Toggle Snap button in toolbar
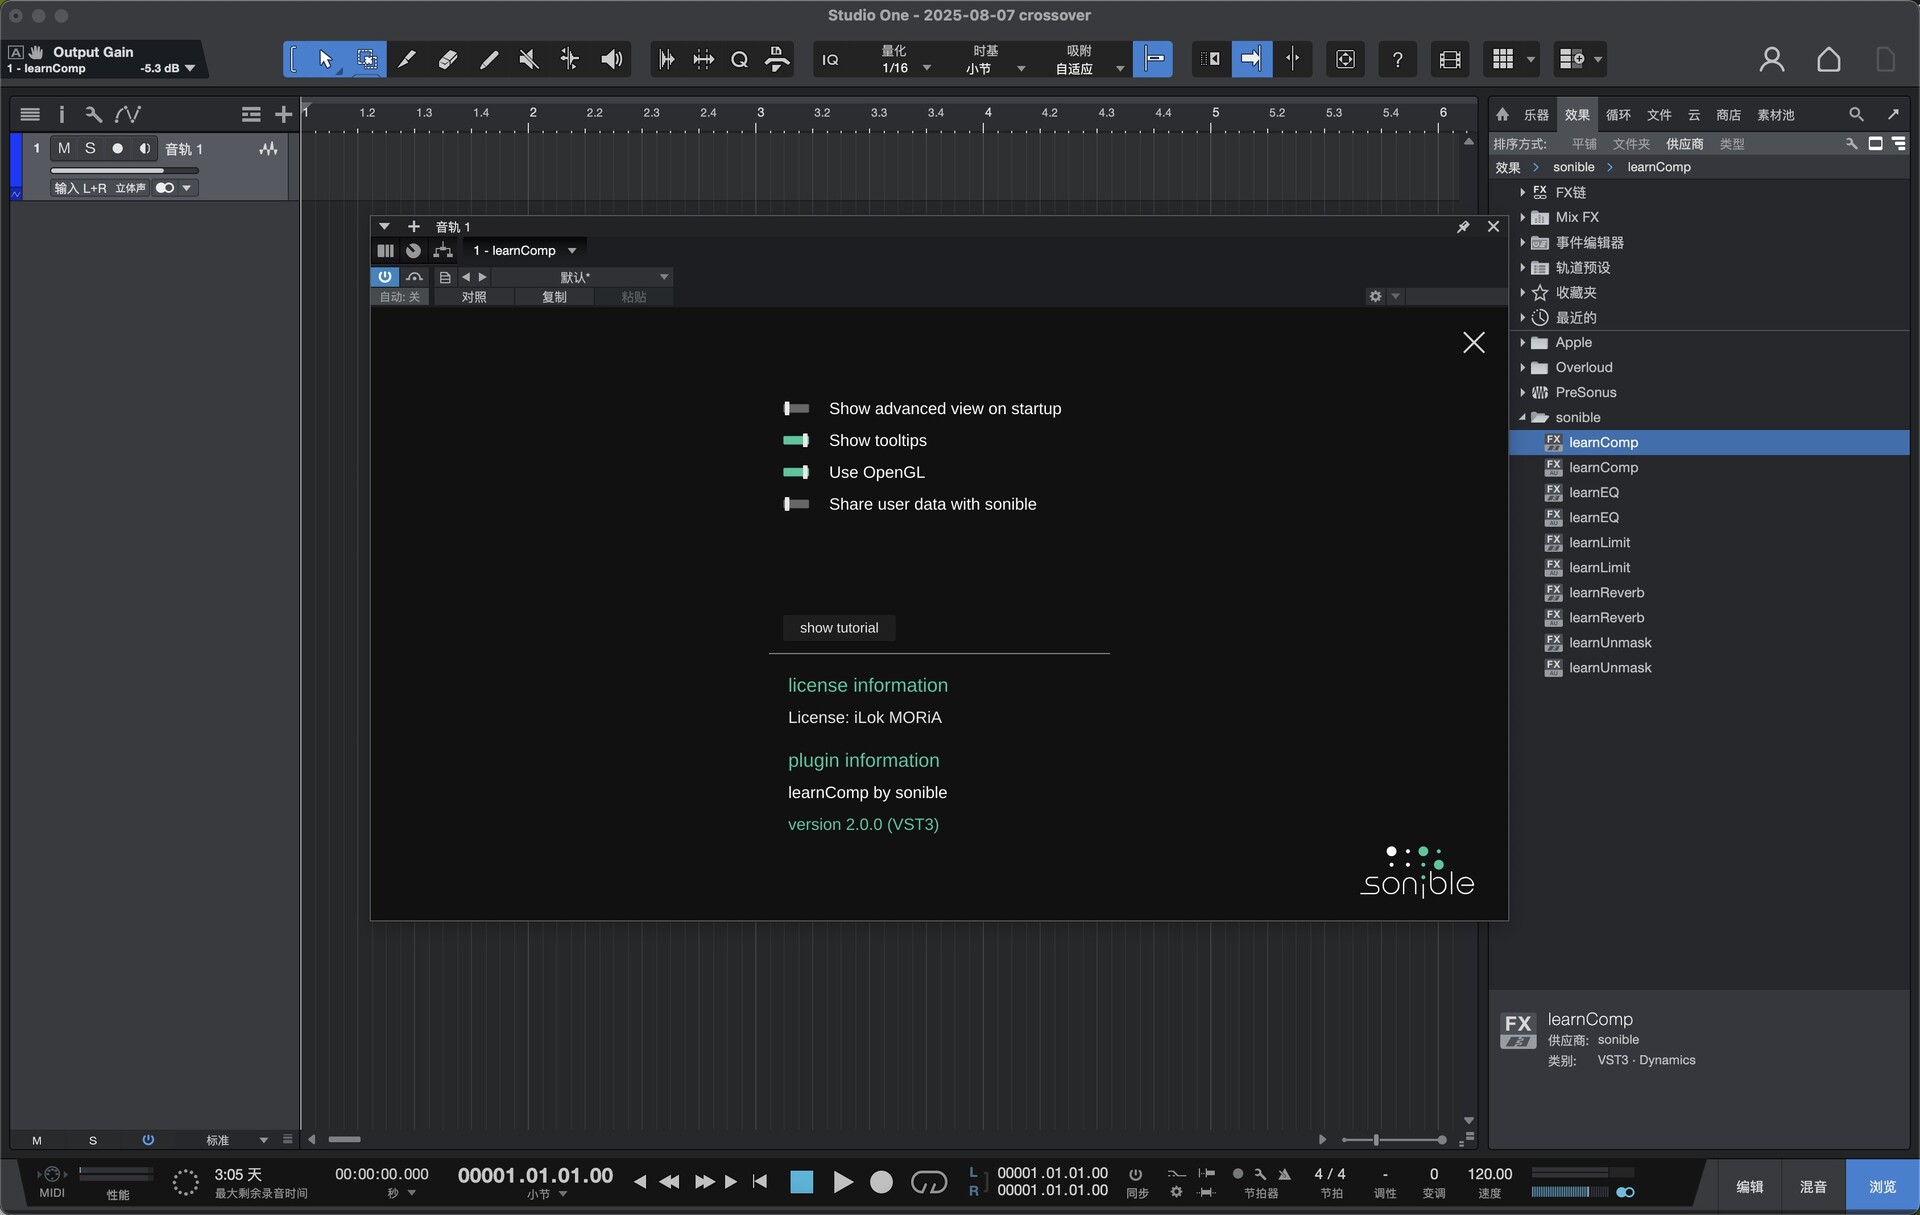The image size is (1920, 1215). (1153, 60)
